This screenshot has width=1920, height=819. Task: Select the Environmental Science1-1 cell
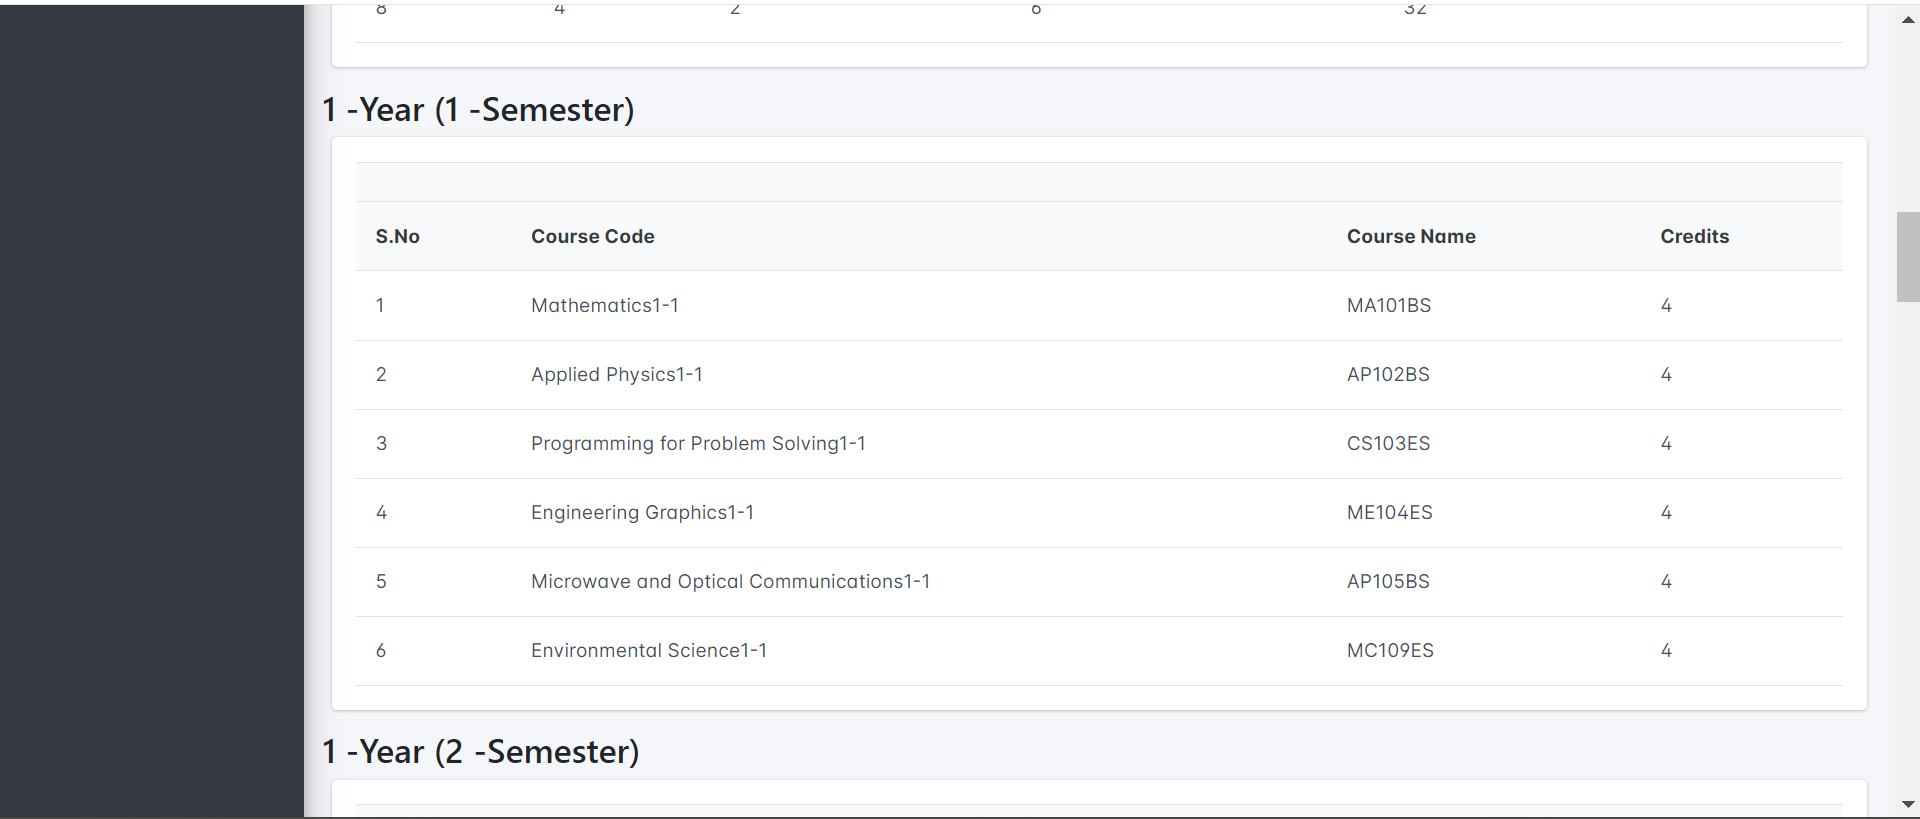click(x=649, y=651)
